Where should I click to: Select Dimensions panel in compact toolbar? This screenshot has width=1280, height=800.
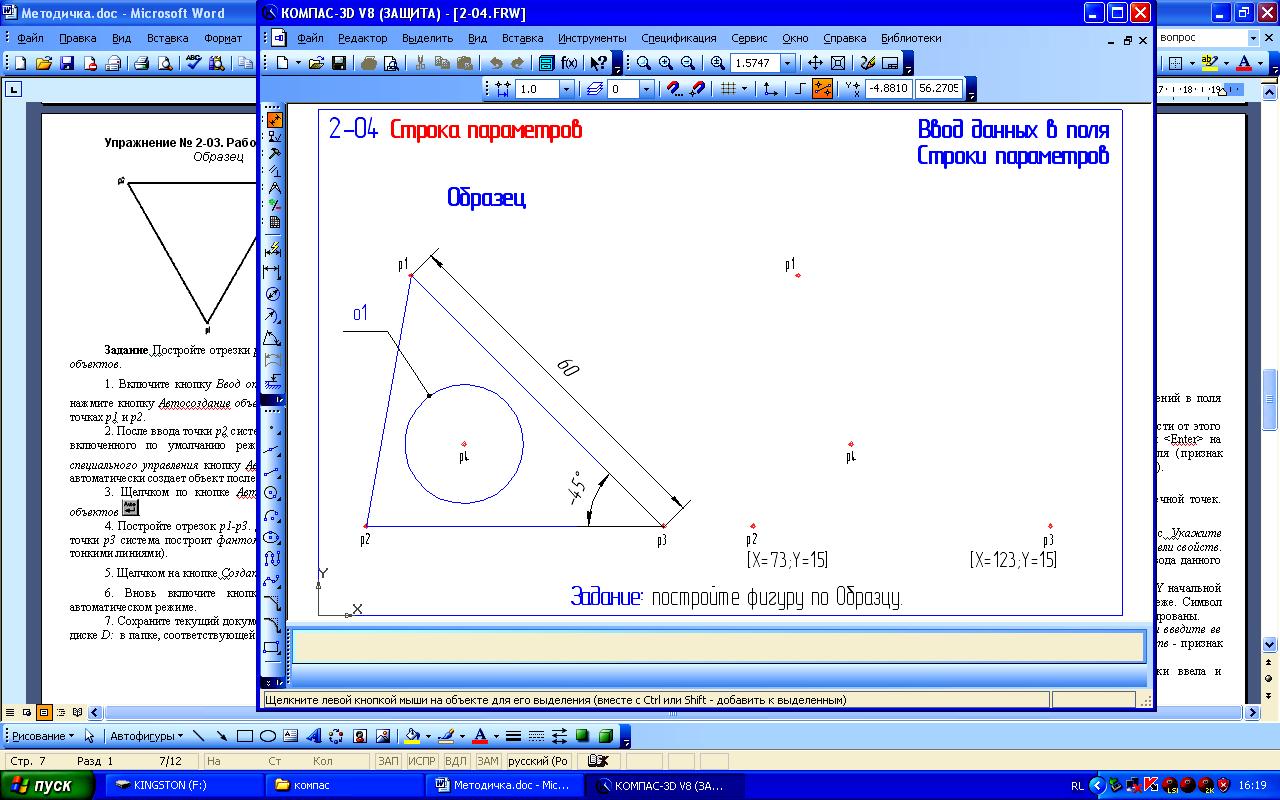point(274,119)
